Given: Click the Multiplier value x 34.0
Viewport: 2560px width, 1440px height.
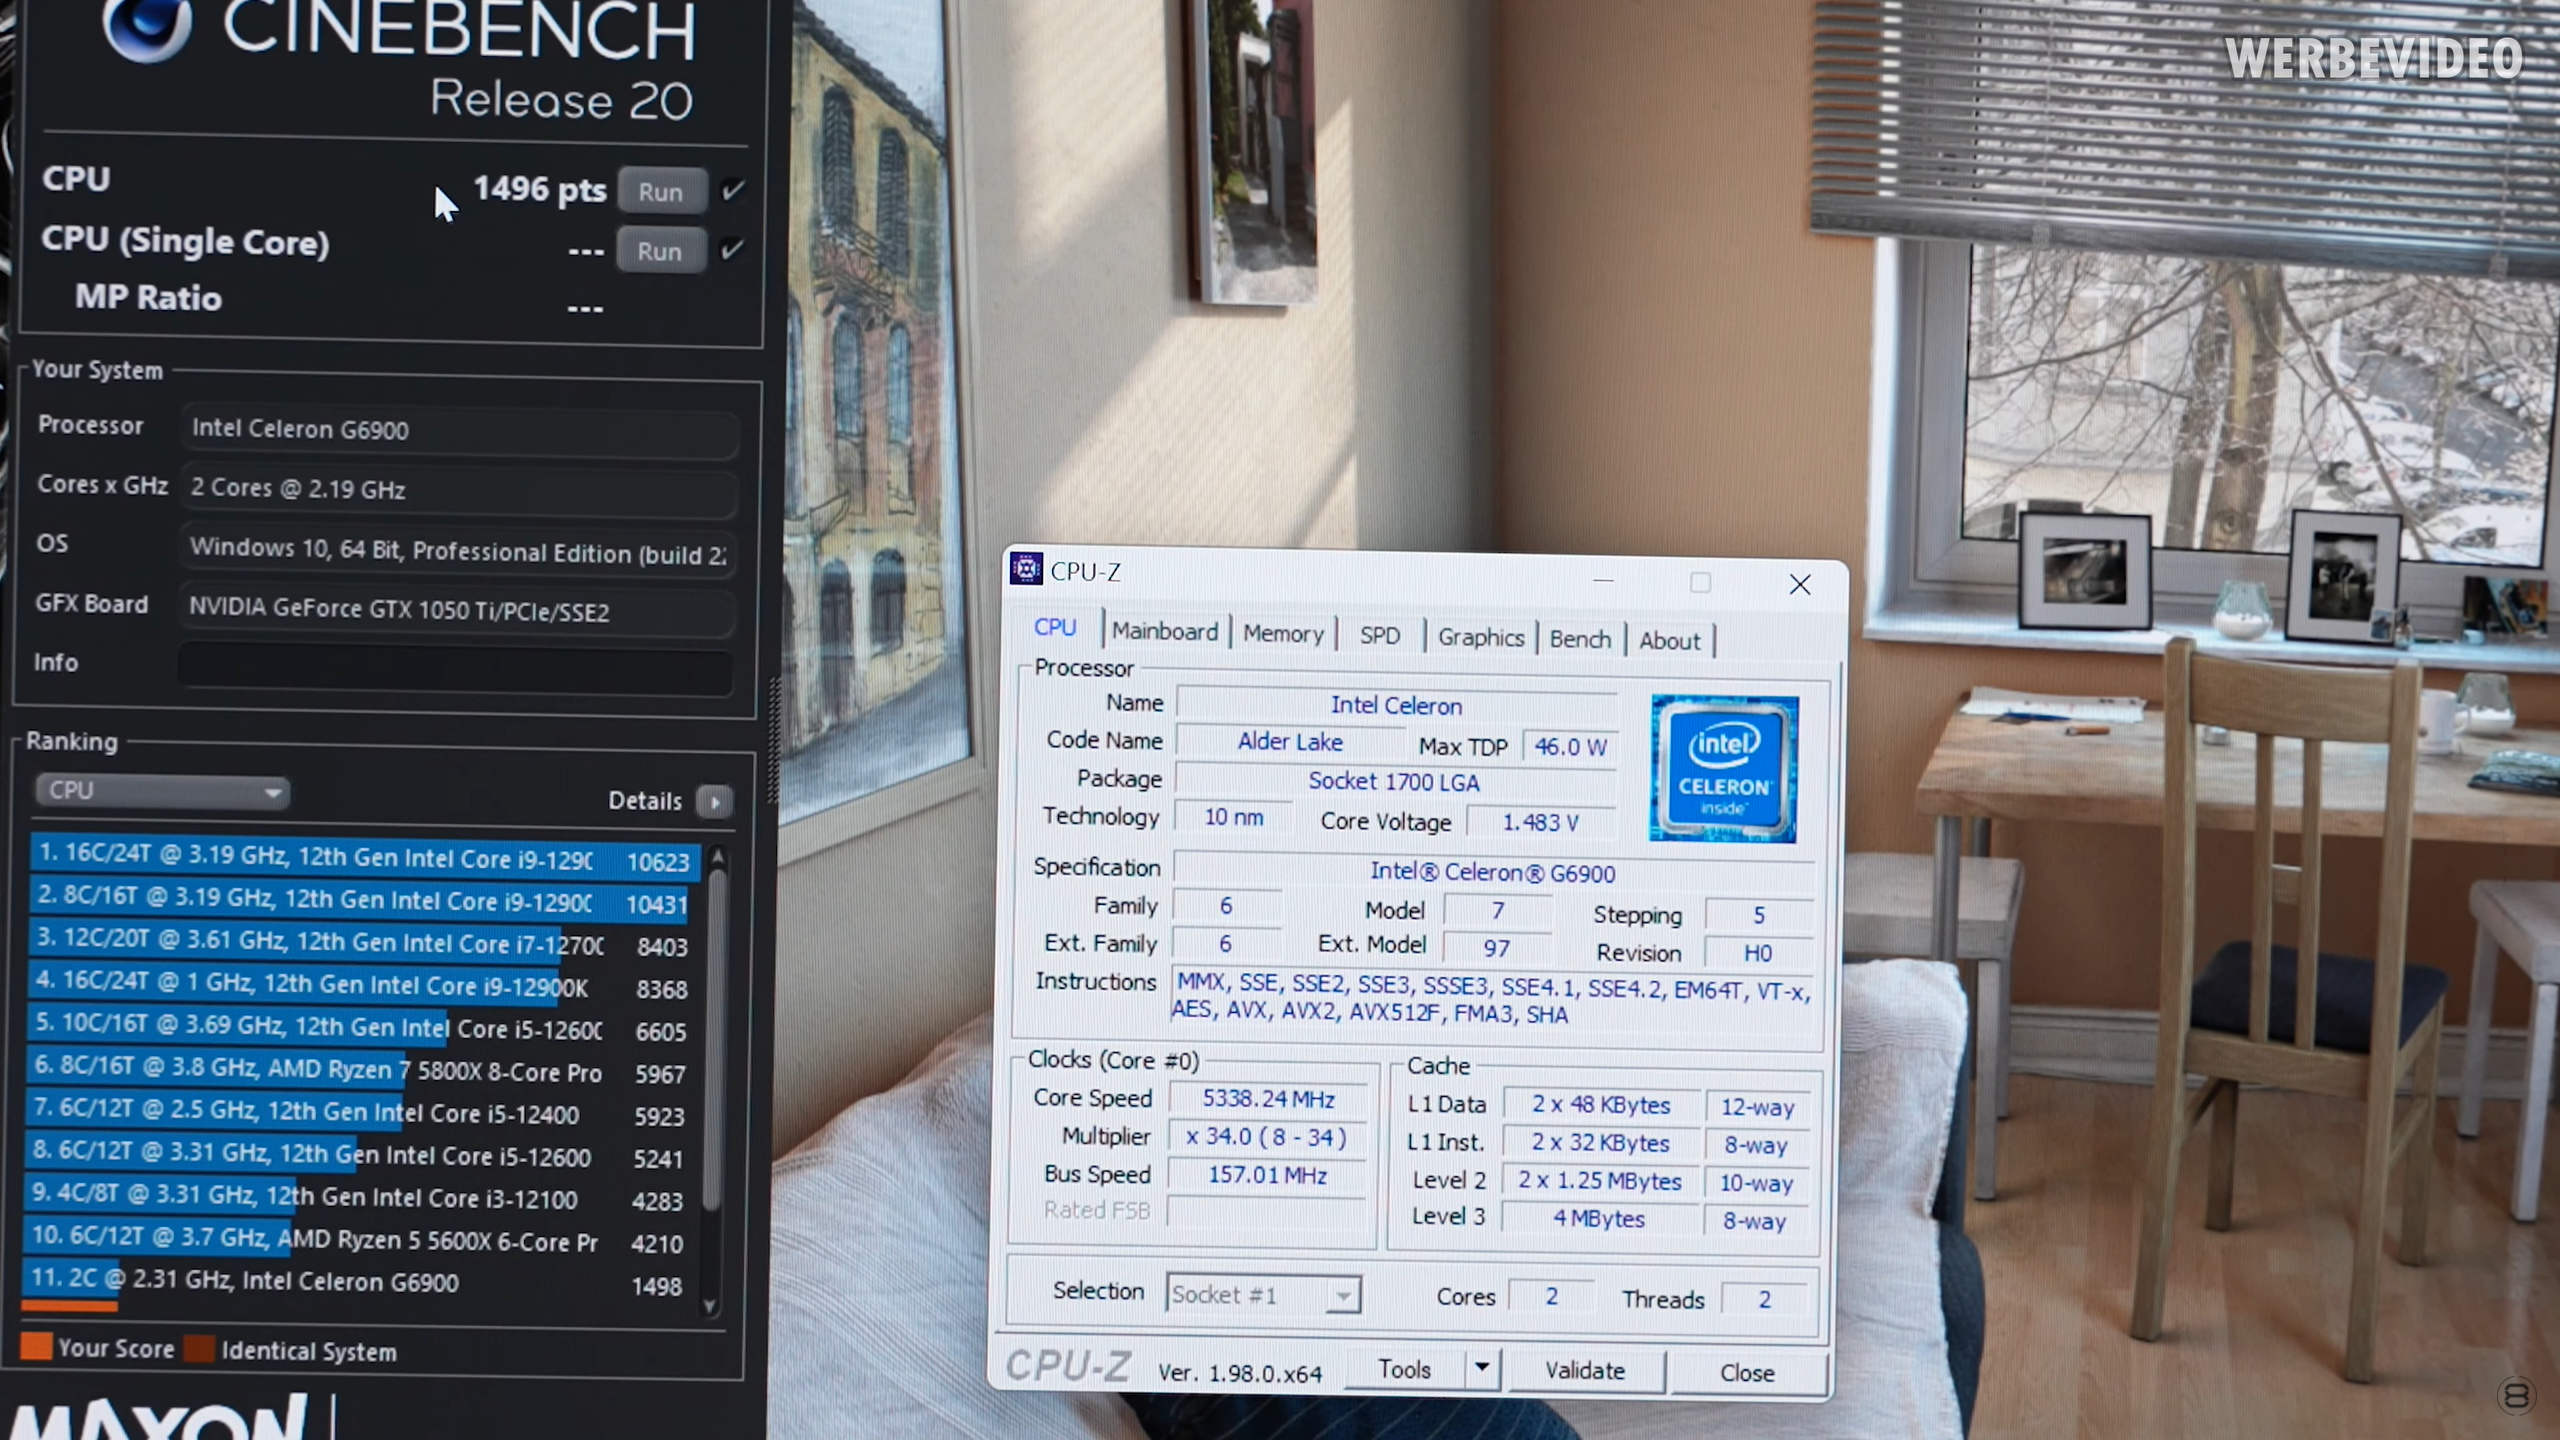Looking at the screenshot, I should pyautogui.click(x=1267, y=1137).
